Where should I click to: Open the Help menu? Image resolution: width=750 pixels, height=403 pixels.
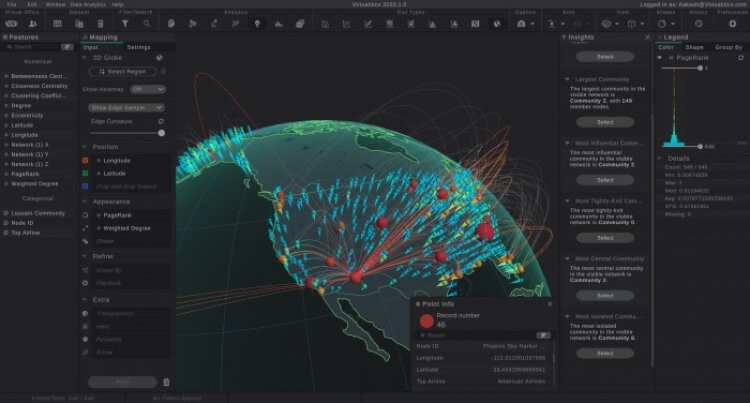coord(117,4)
